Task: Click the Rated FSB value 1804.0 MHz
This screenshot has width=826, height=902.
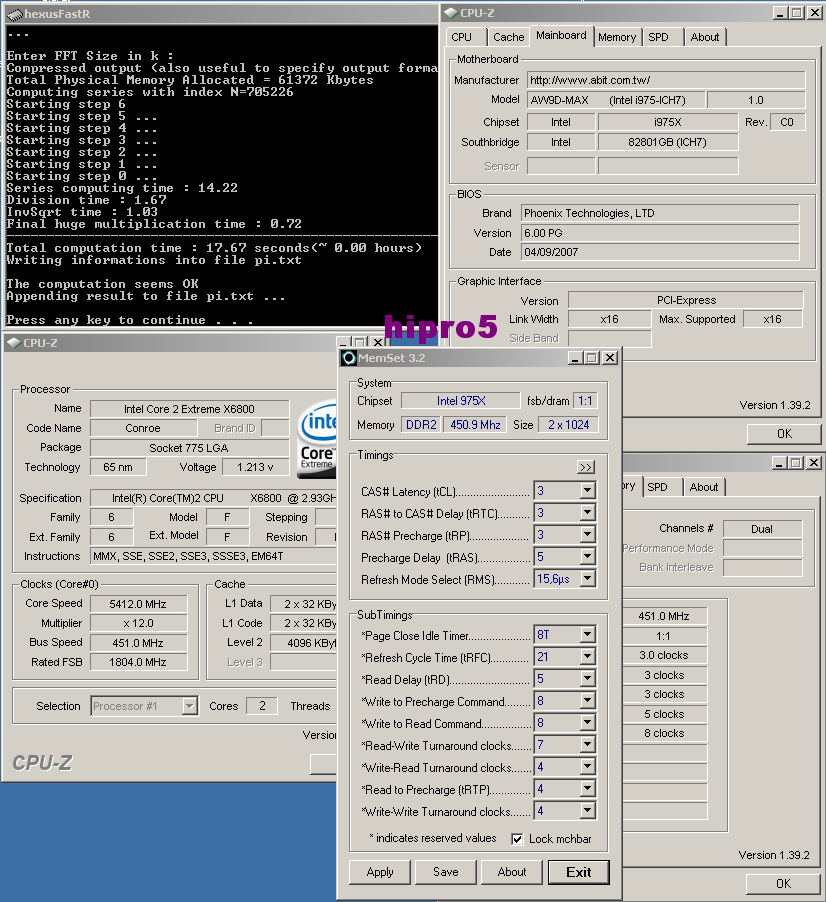Action: 138,662
